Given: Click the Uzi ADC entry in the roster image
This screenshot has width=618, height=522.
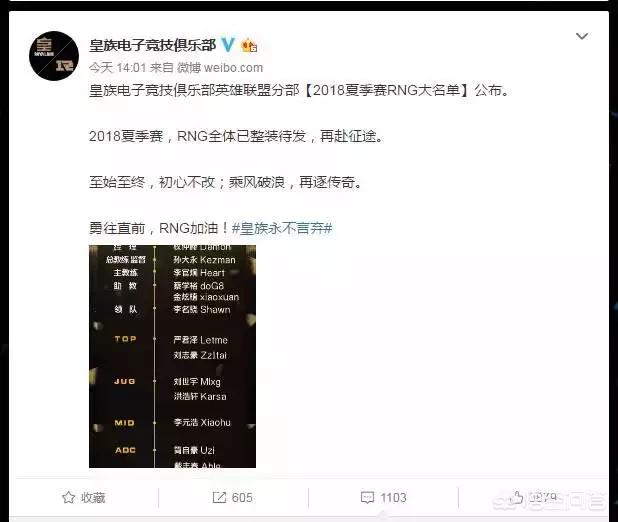Looking at the screenshot, I should tap(194, 450).
